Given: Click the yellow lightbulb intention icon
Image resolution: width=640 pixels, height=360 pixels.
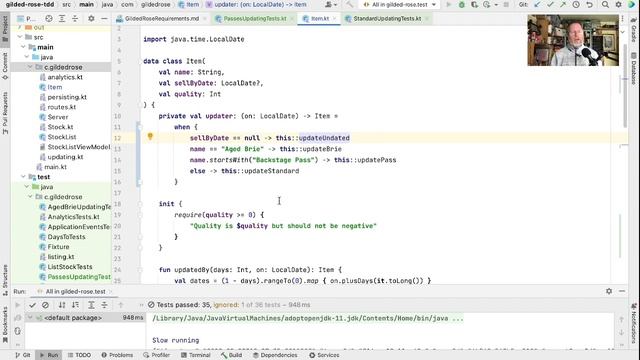Looking at the screenshot, I should (150, 137).
